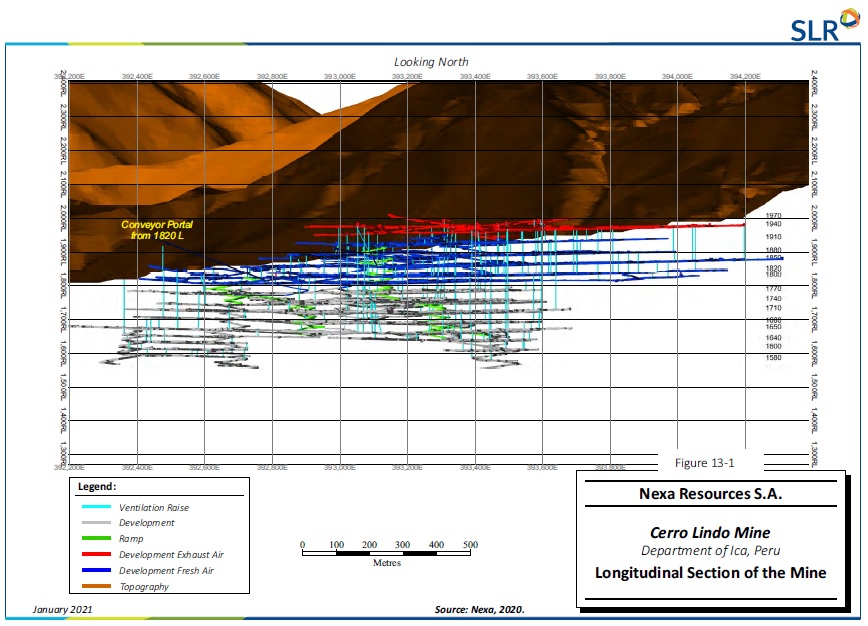Select the 'Looking North' title text

(x=431, y=62)
